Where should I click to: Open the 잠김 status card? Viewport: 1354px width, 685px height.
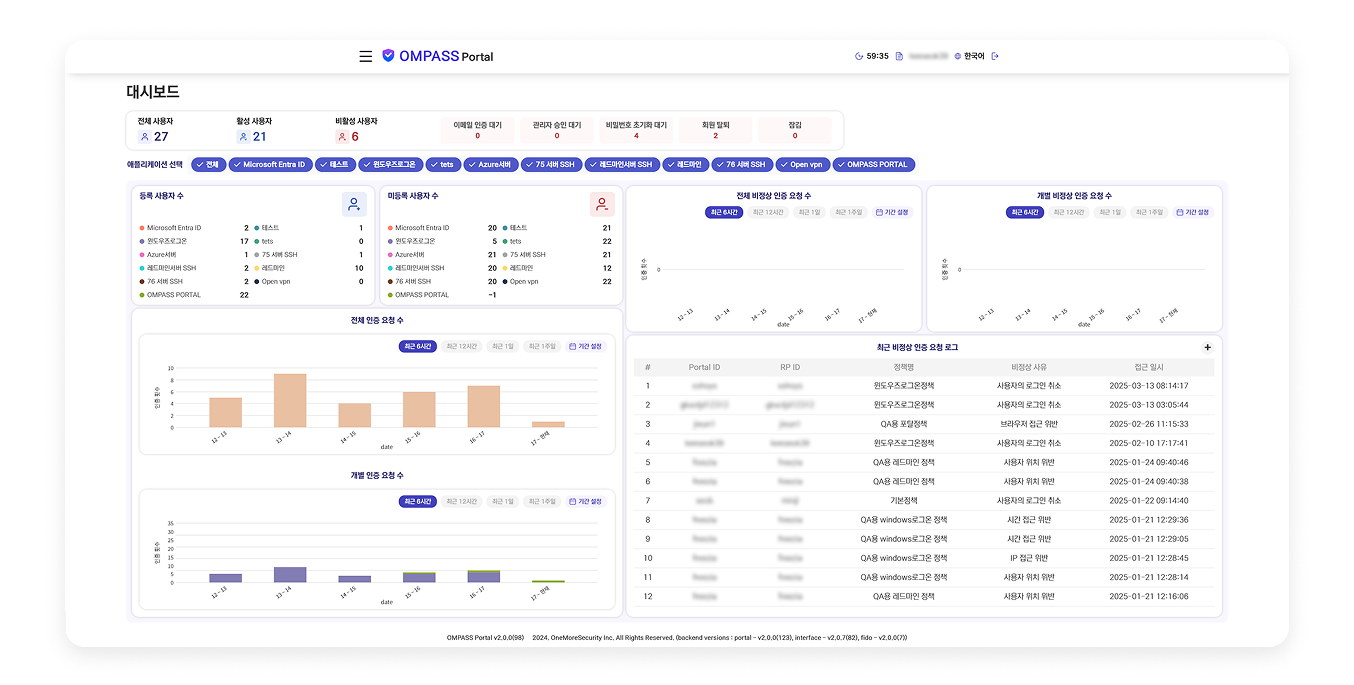(795, 130)
